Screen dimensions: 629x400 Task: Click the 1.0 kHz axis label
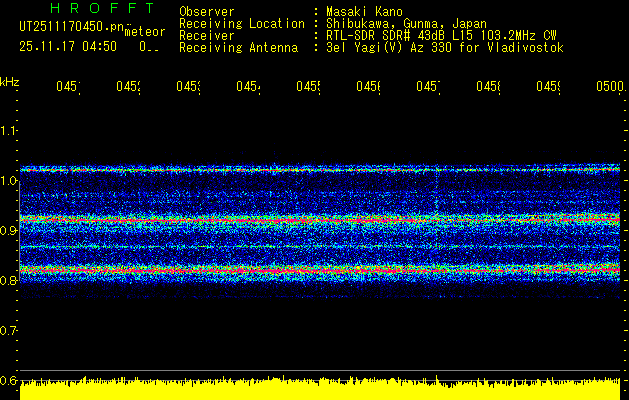pyautogui.click(x=9, y=181)
